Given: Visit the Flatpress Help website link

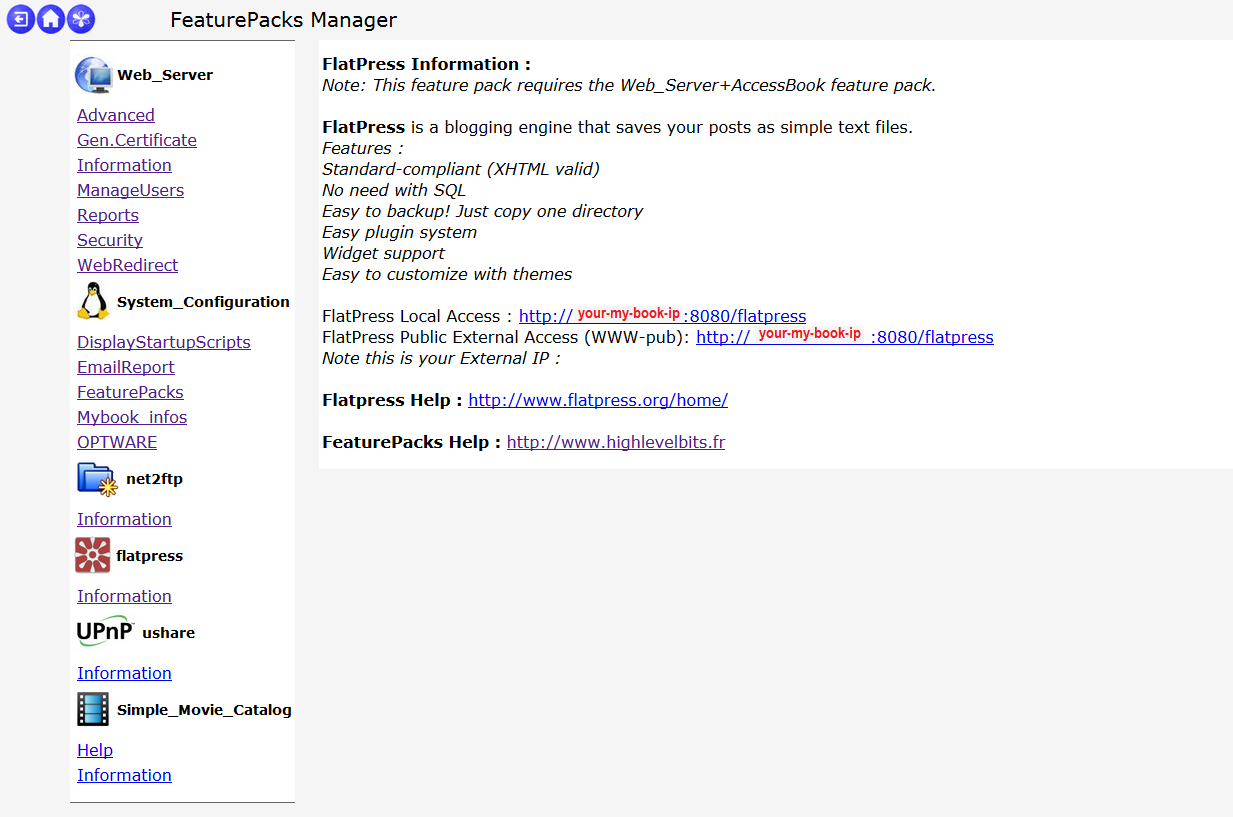Looking at the screenshot, I should pos(597,400).
